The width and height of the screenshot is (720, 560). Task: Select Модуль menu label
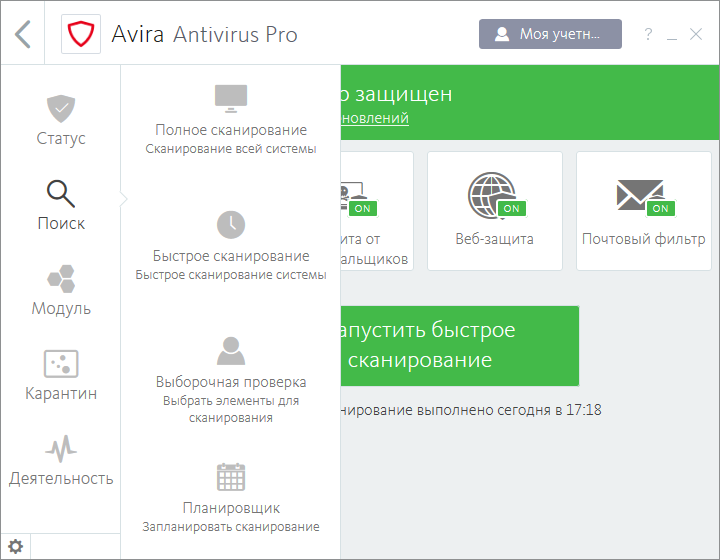[x=61, y=308]
